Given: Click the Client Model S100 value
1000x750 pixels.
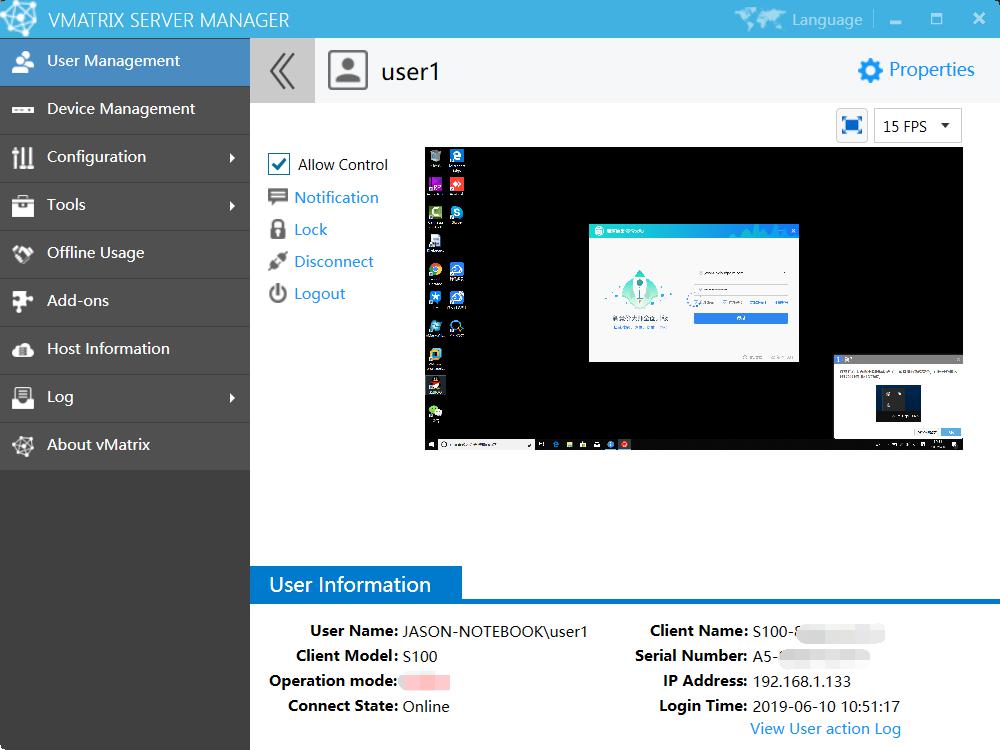Looking at the screenshot, I should click(420, 656).
